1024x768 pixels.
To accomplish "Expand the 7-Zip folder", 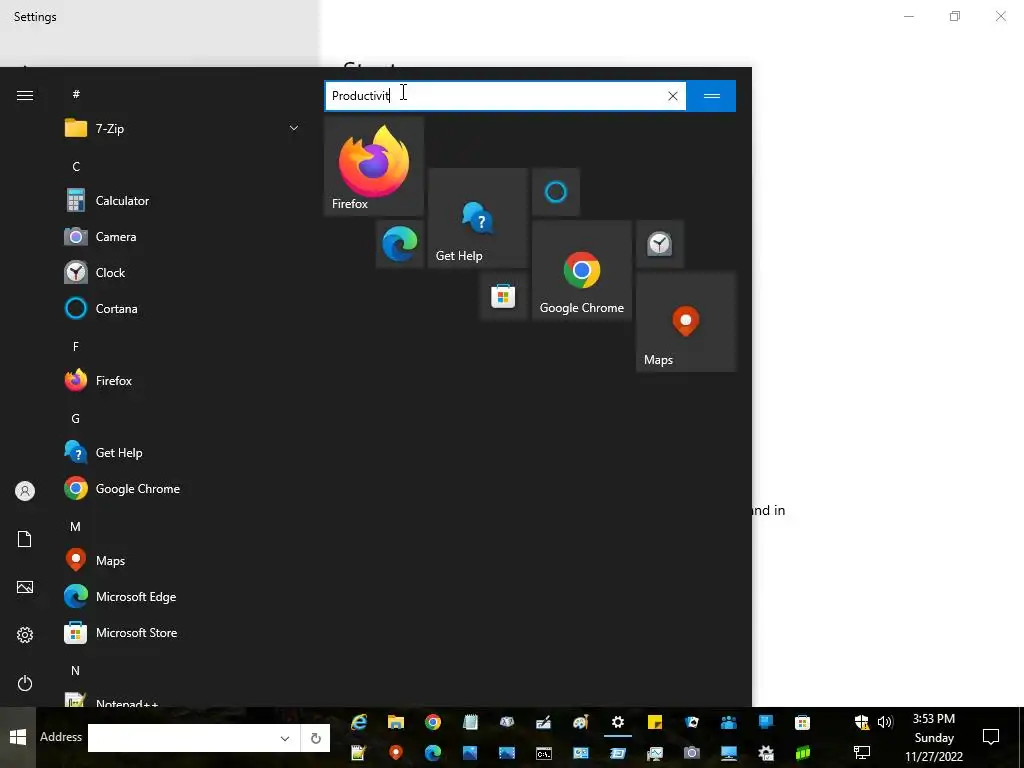I will (x=183, y=129).
